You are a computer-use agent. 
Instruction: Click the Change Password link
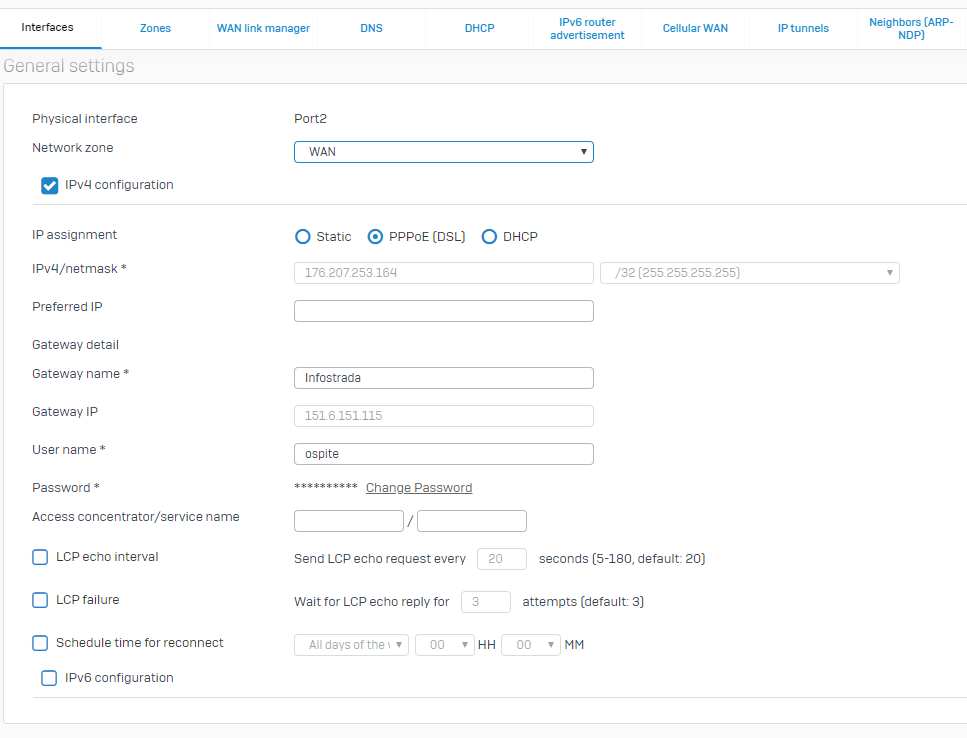419,488
